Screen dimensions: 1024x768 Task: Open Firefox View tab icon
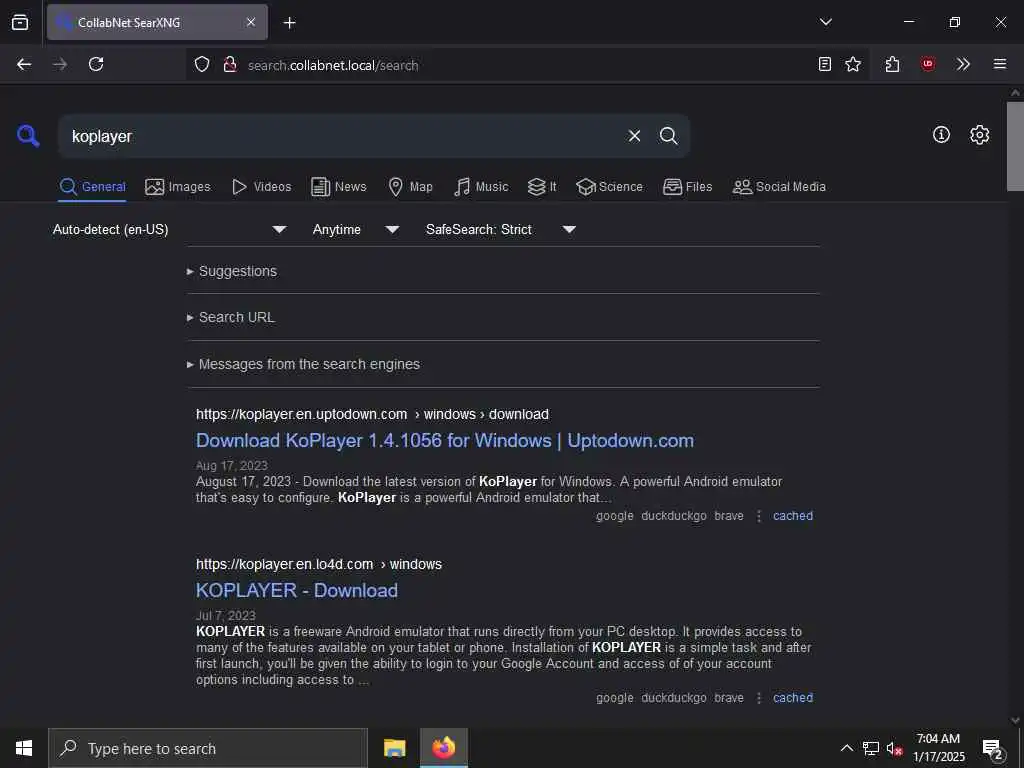point(20,22)
